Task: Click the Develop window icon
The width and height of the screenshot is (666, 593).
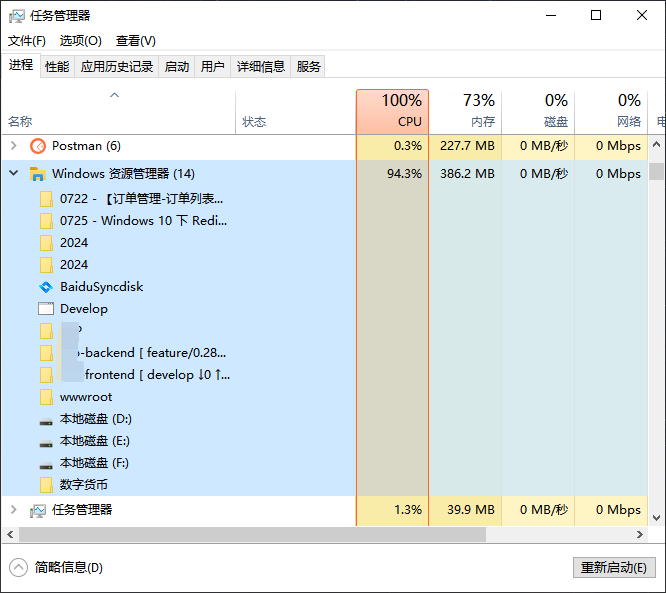Action: coord(45,309)
